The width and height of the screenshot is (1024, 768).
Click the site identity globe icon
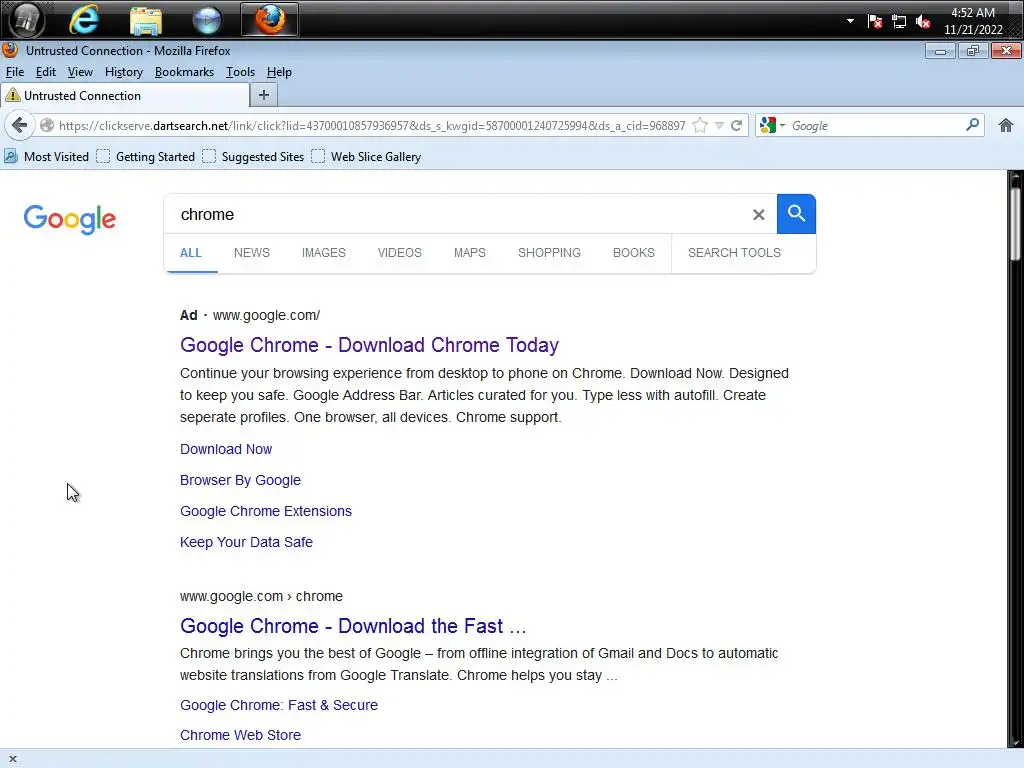point(46,125)
